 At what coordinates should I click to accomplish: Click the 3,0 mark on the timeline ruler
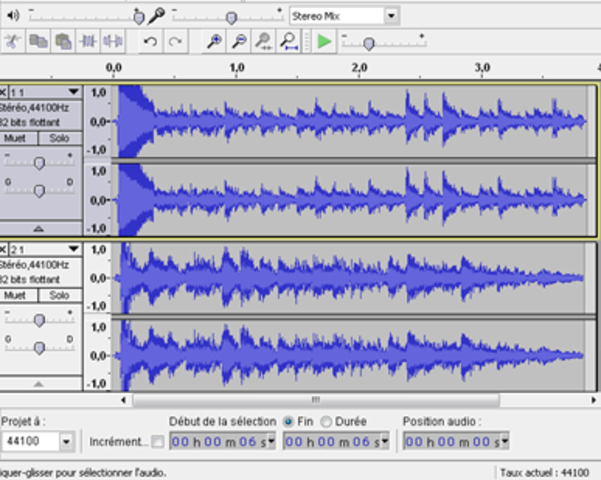(x=482, y=68)
